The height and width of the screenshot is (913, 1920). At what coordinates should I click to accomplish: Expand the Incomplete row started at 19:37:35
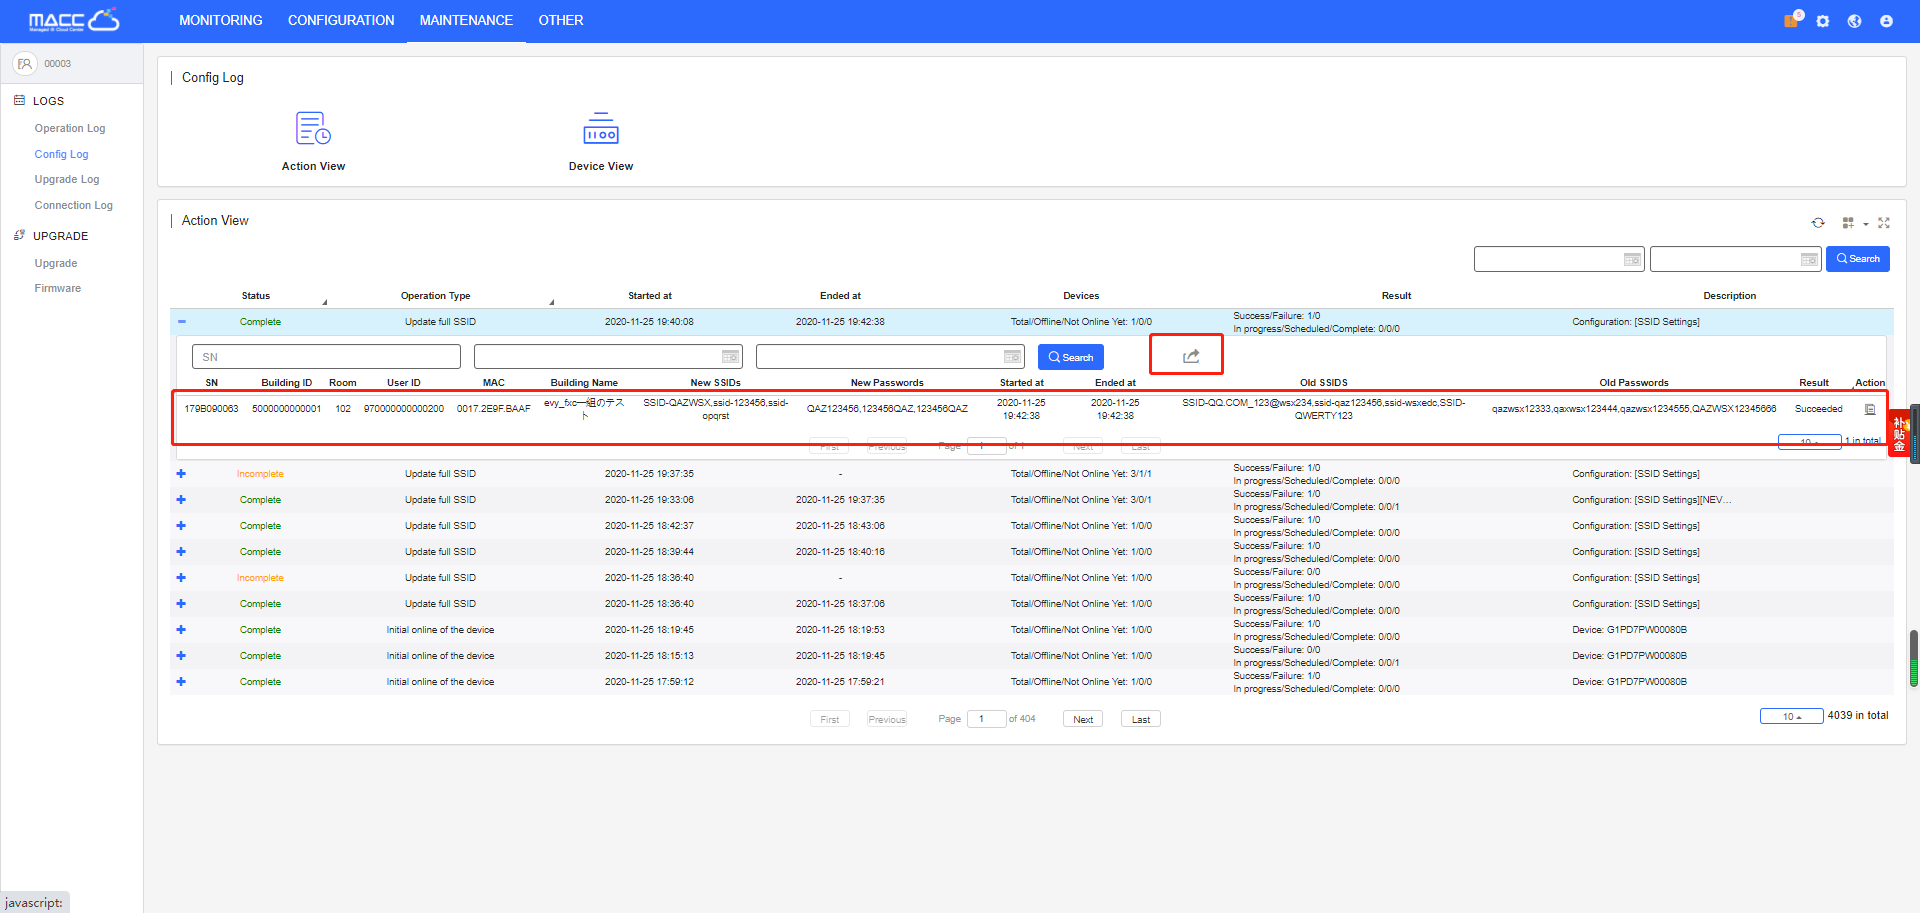click(181, 474)
